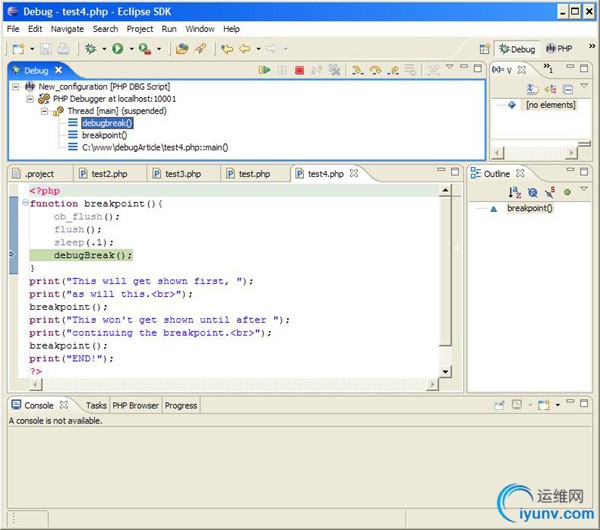This screenshot has width=600, height=530.
Task: Click Collapse All in Variables view
Action: coord(568,89)
